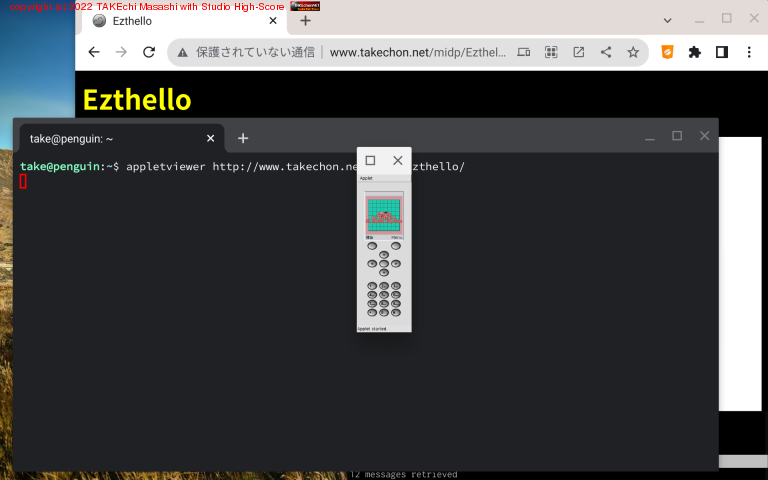Image resolution: width=768 pixels, height=480 pixels.
Task: Bookmark this page with the star icon
Action: 633,53
